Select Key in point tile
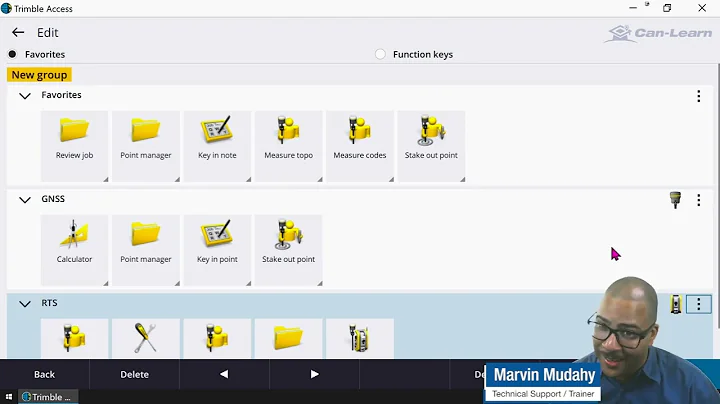Viewport: 720px width, 404px height. pyautogui.click(x=217, y=250)
